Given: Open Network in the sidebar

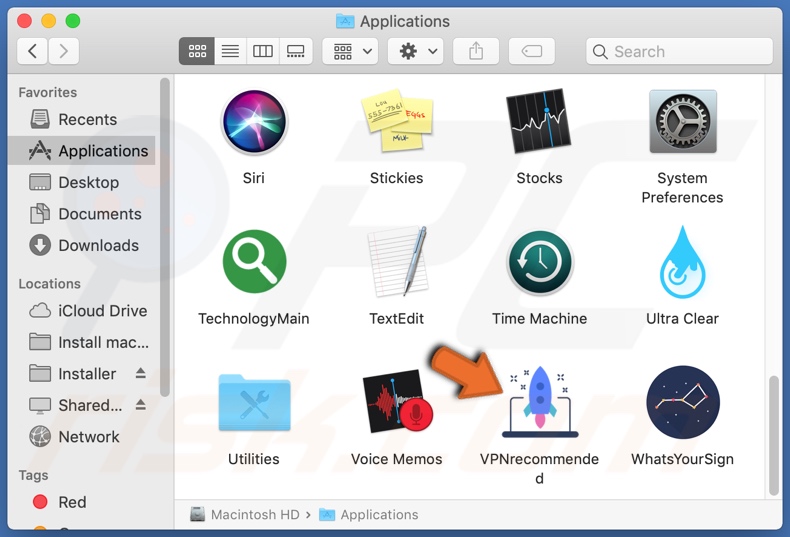Looking at the screenshot, I should 82,437.
